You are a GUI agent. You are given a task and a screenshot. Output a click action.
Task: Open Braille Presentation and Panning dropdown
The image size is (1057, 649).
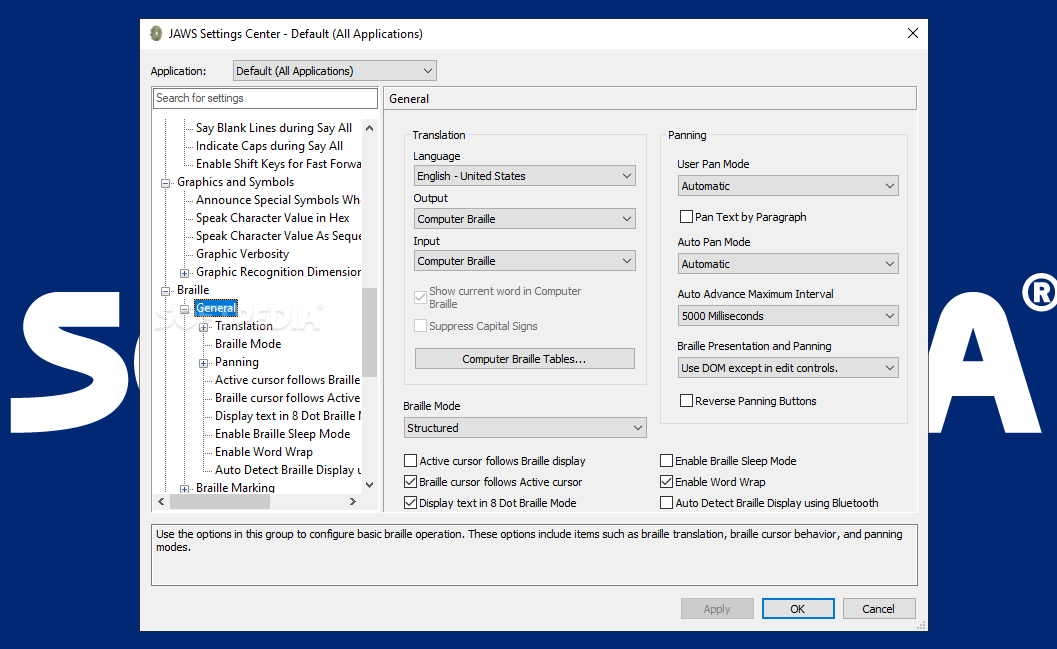(788, 368)
